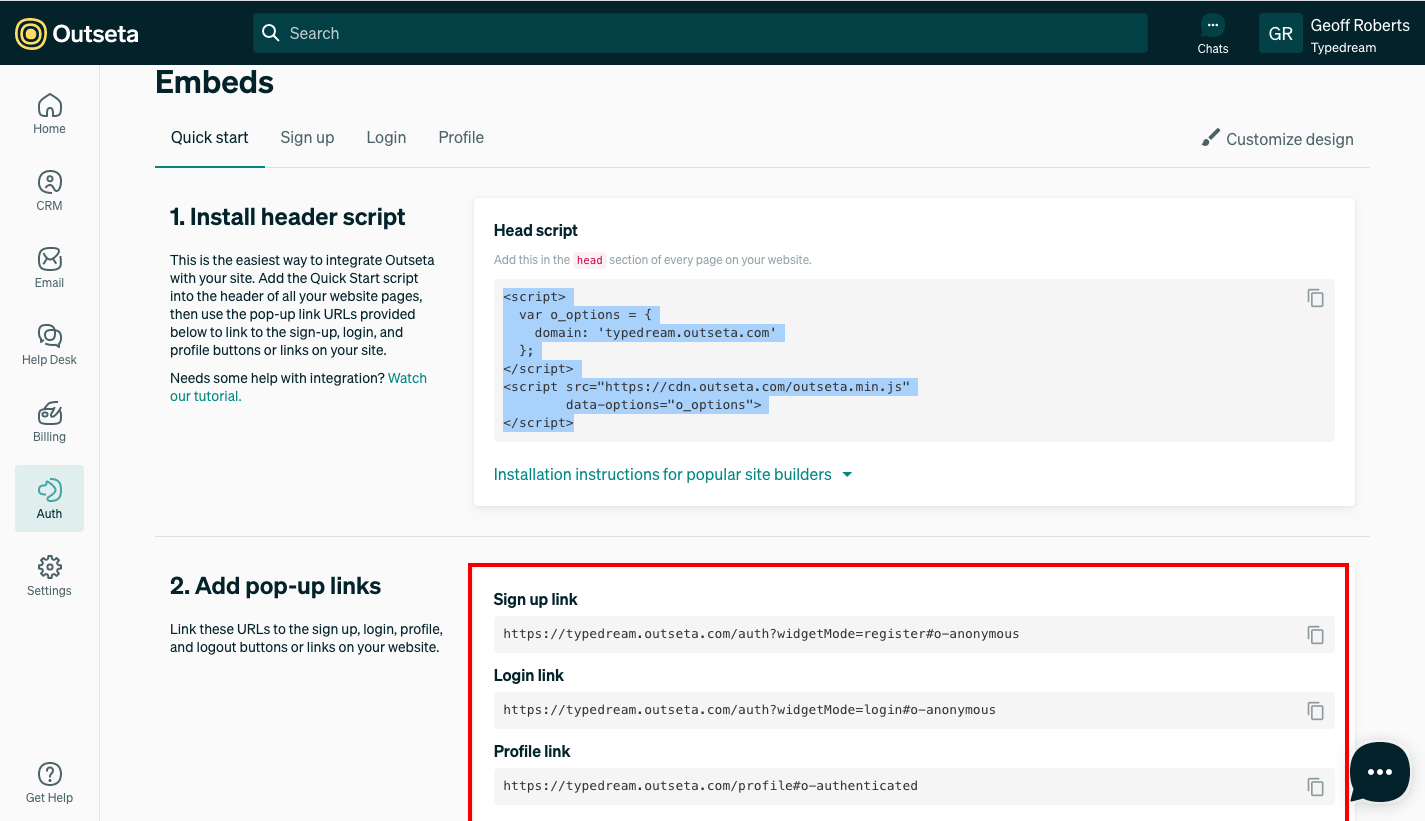
Task: Click the 'Typedream' account name text
Action: pyautogui.click(x=1343, y=48)
